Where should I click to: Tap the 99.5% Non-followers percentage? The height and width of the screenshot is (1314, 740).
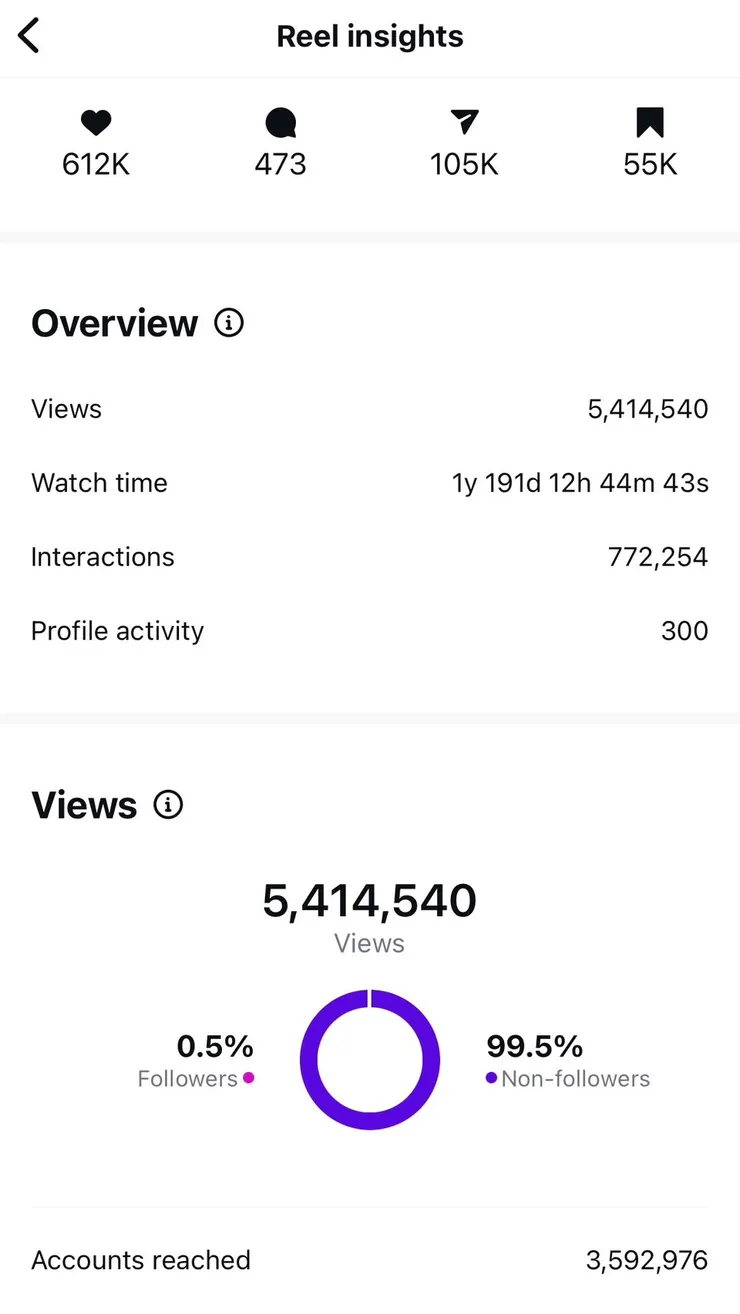pyautogui.click(x=534, y=1046)
